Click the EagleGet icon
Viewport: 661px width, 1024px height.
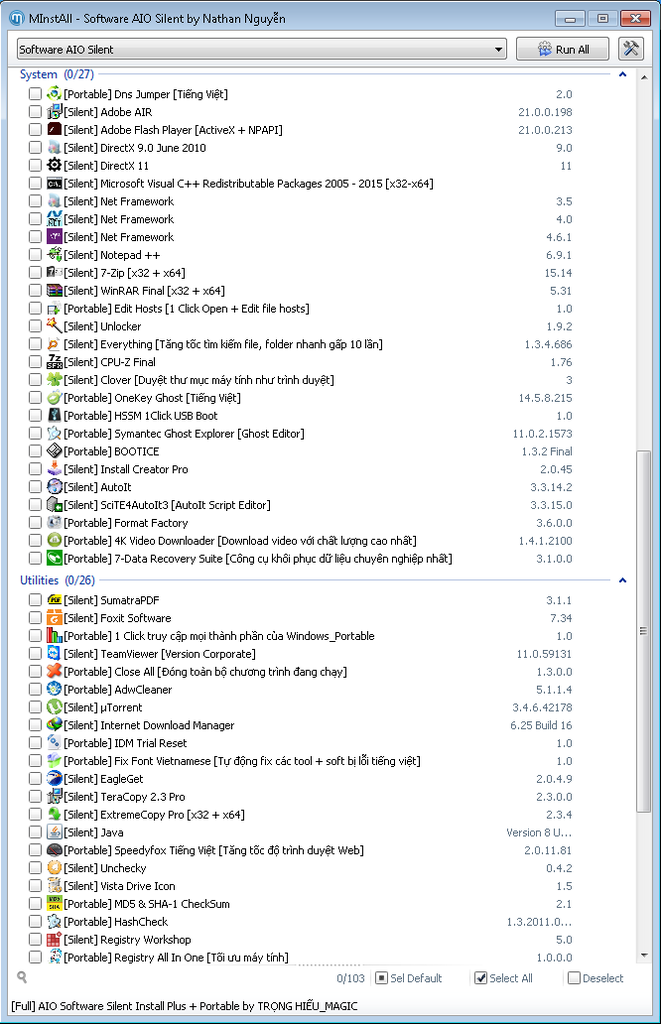point(54,778)
